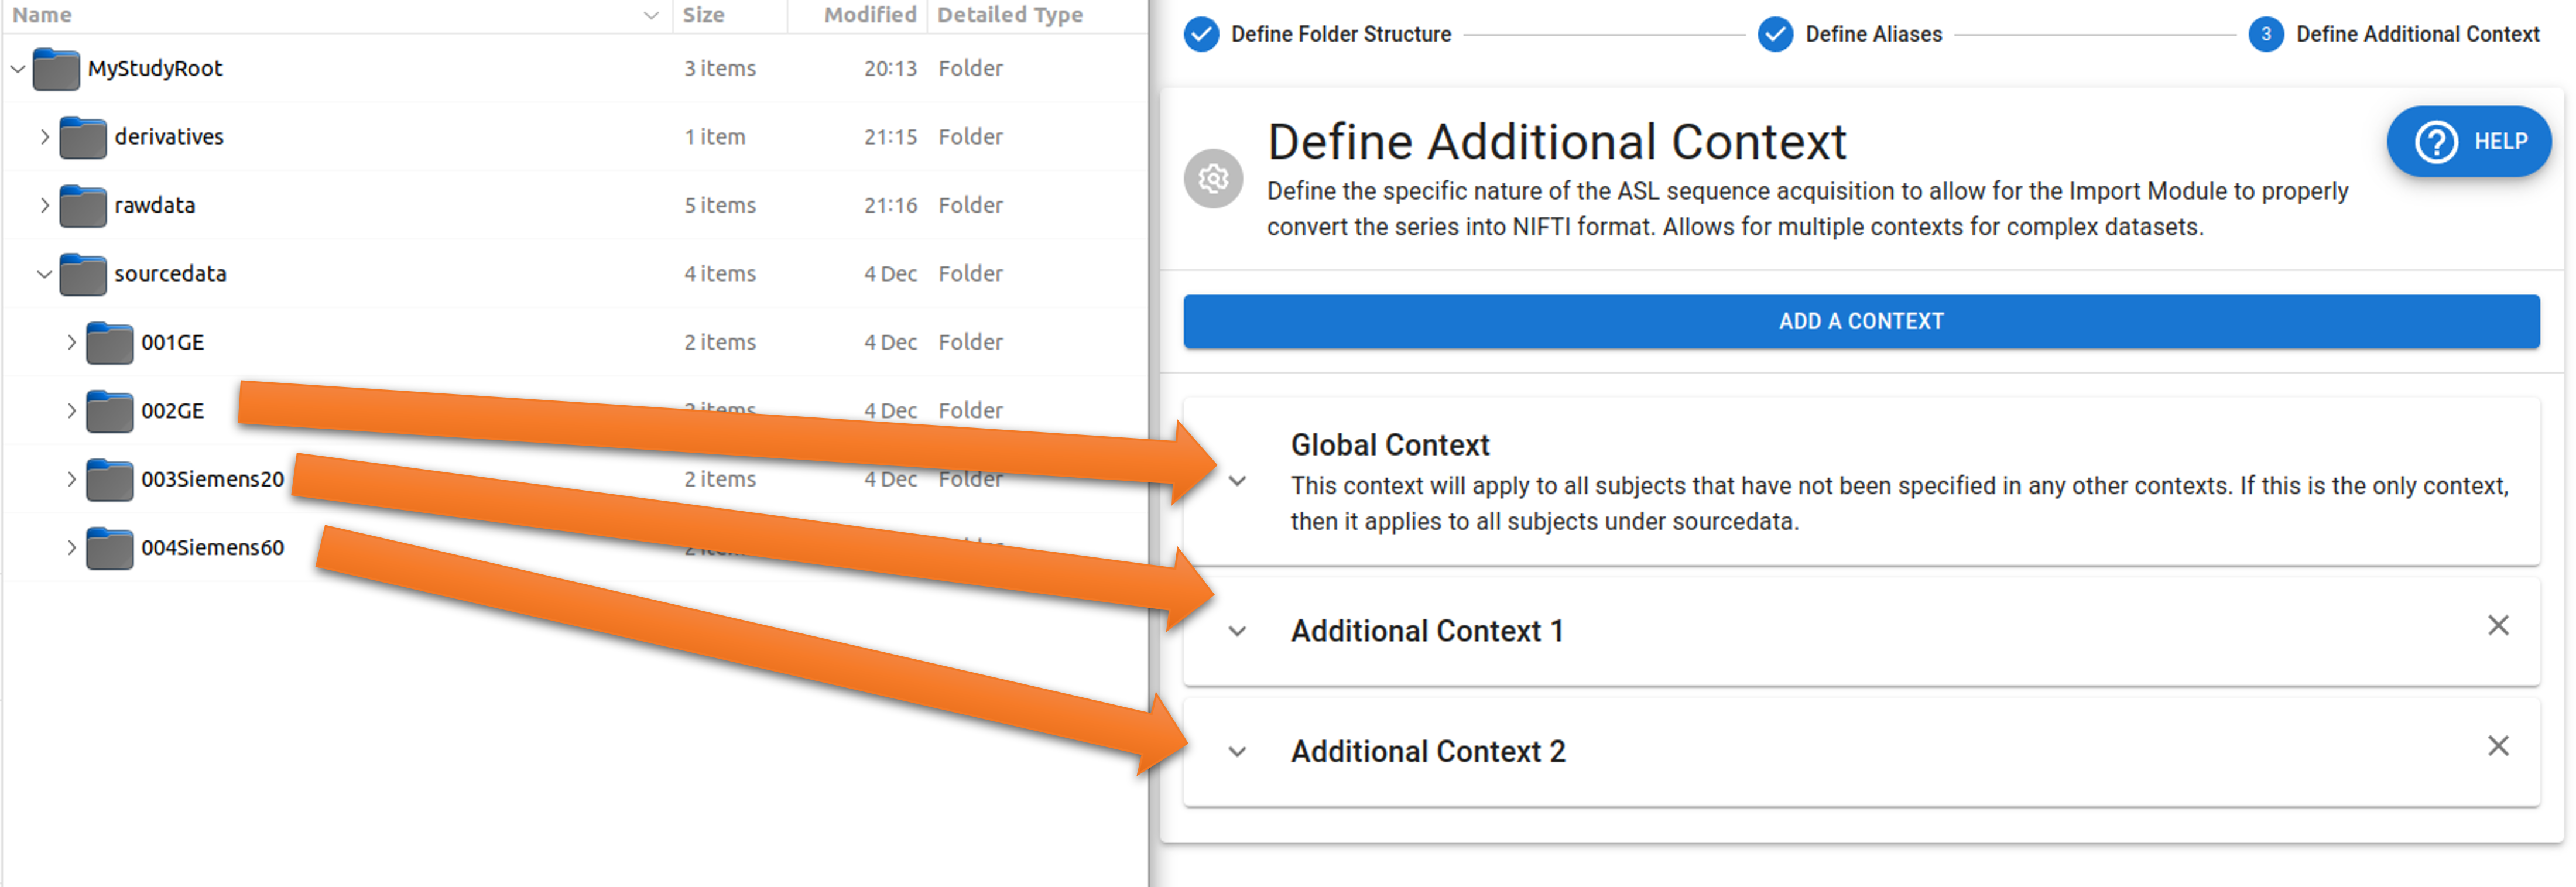Click the completed Define Aliases checkmark
Viewport: 2576px width, 887px height.
[1775, 34]
